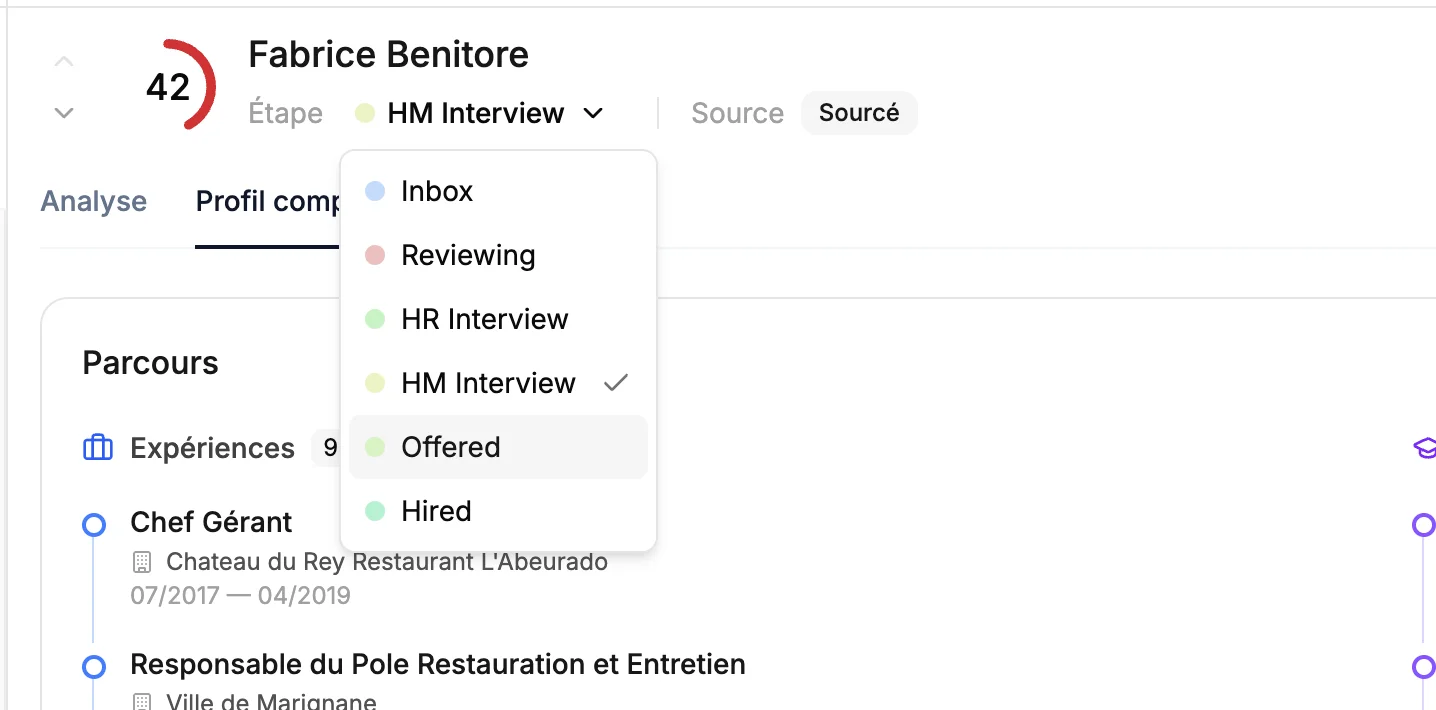Viewport: 1436px width, 710px height.
Task: Switch to the Analyse tab
Action: pos(94,201)
